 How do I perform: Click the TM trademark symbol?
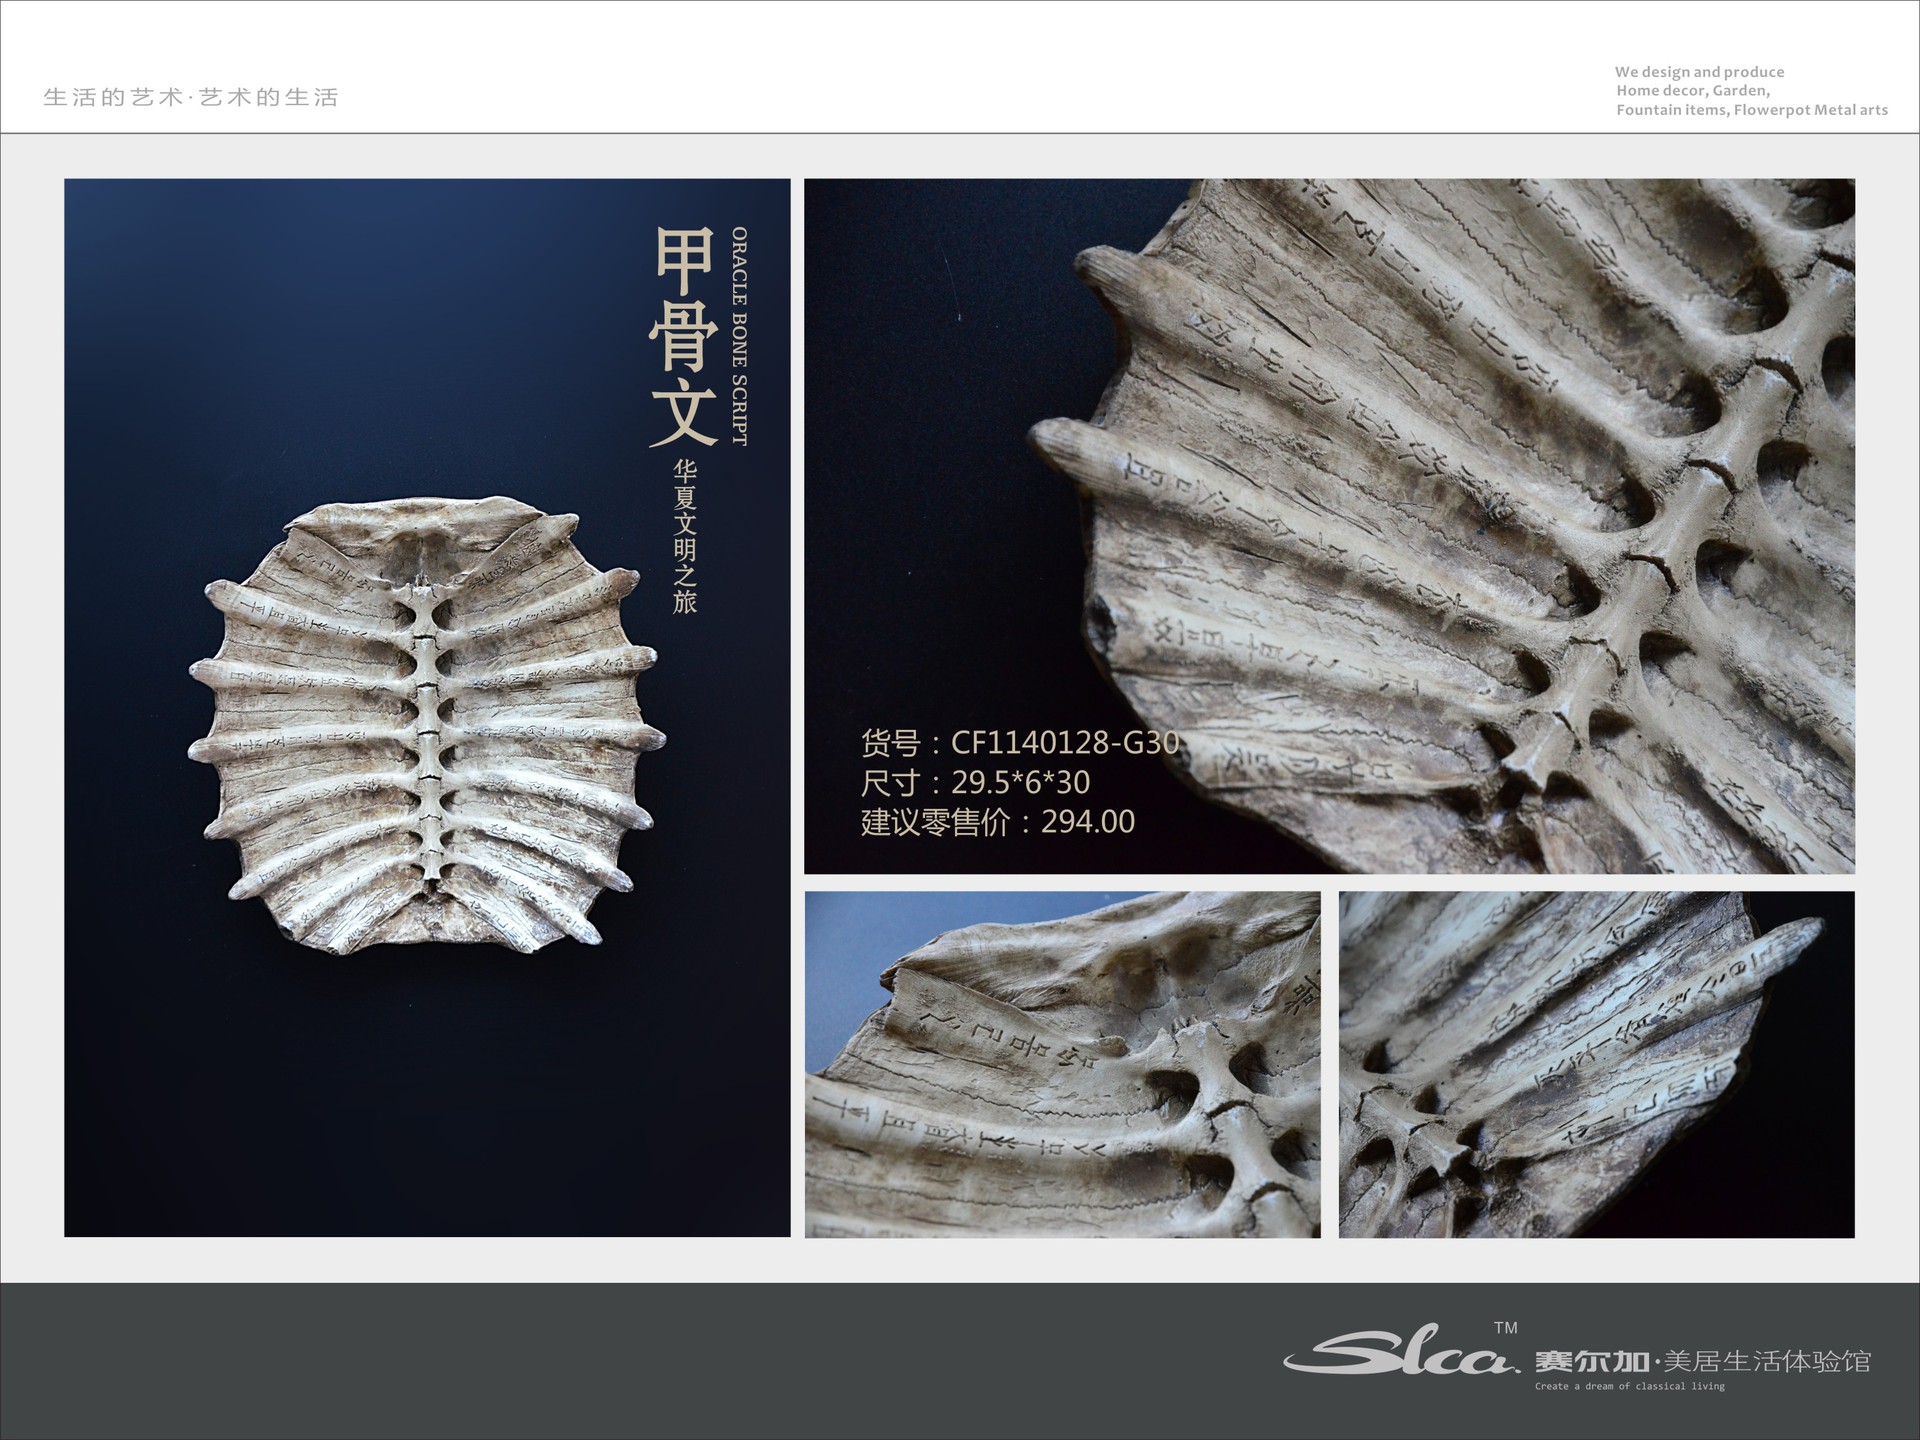[1505, 1328]
